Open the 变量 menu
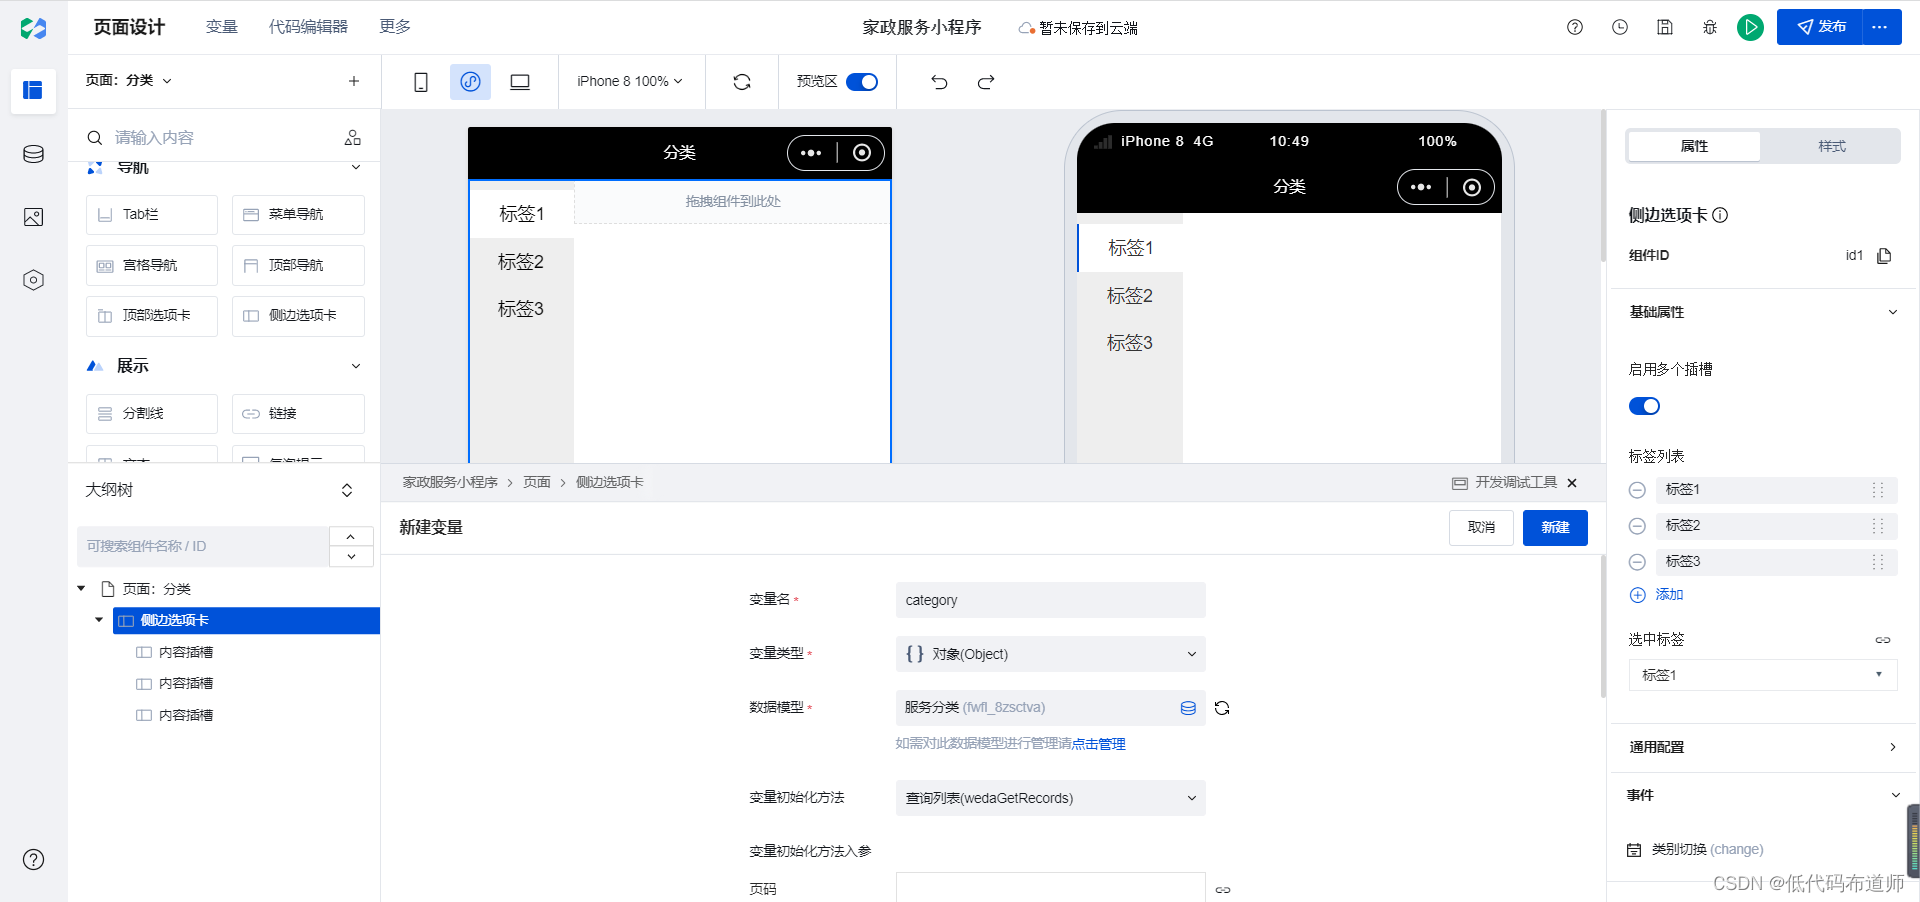 (222, 27)
